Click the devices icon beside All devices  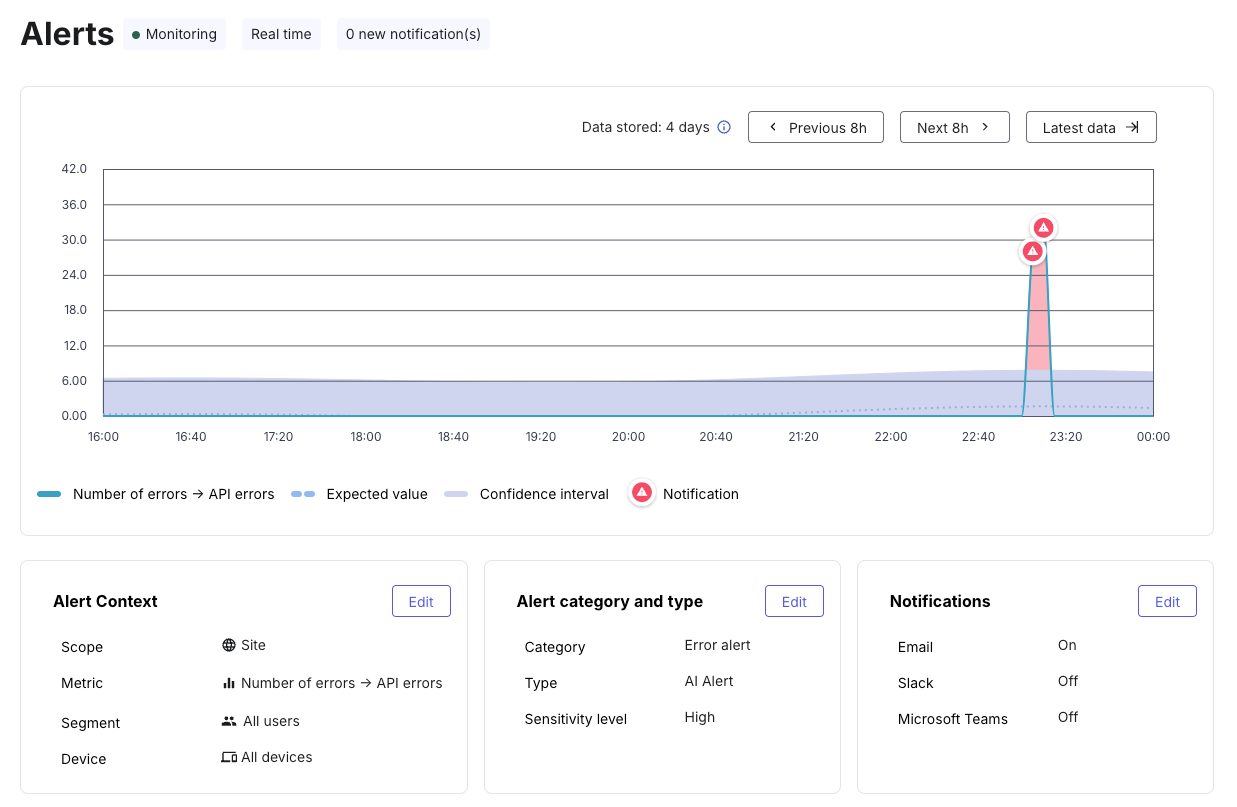coord(229,757)
